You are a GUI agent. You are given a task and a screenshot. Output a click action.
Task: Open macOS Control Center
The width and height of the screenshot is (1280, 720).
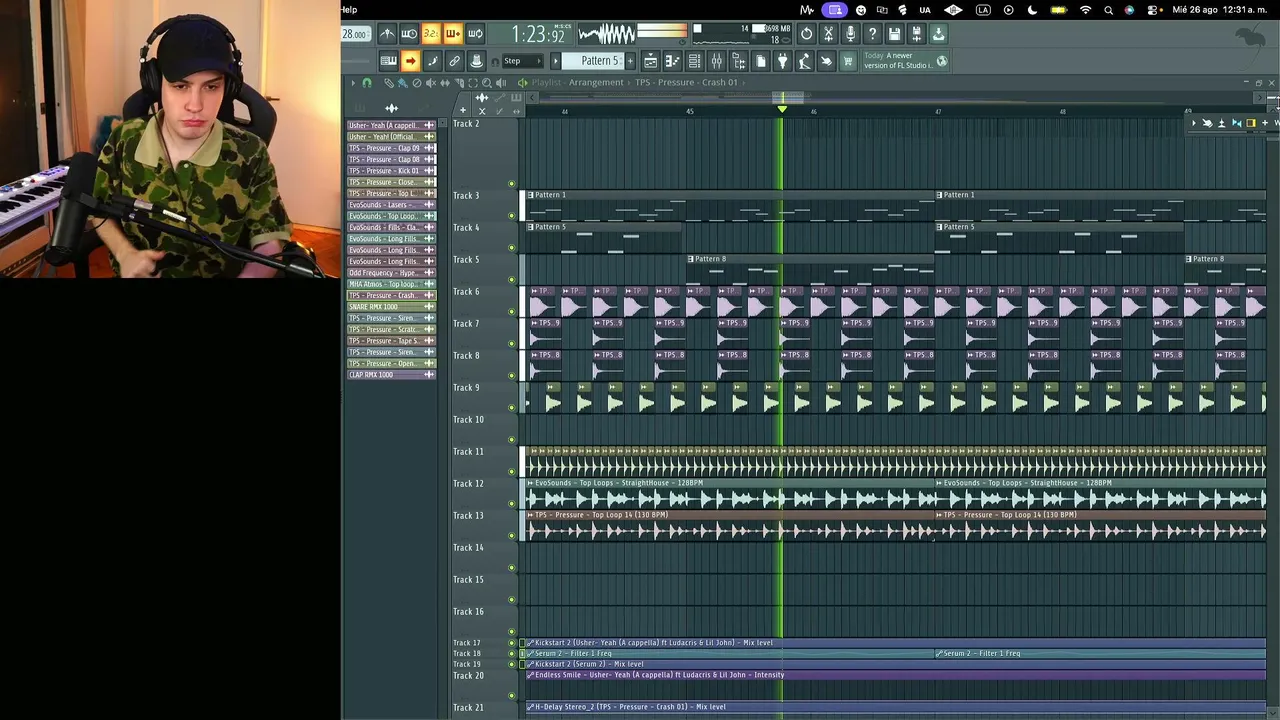[x=1153, y=10]
